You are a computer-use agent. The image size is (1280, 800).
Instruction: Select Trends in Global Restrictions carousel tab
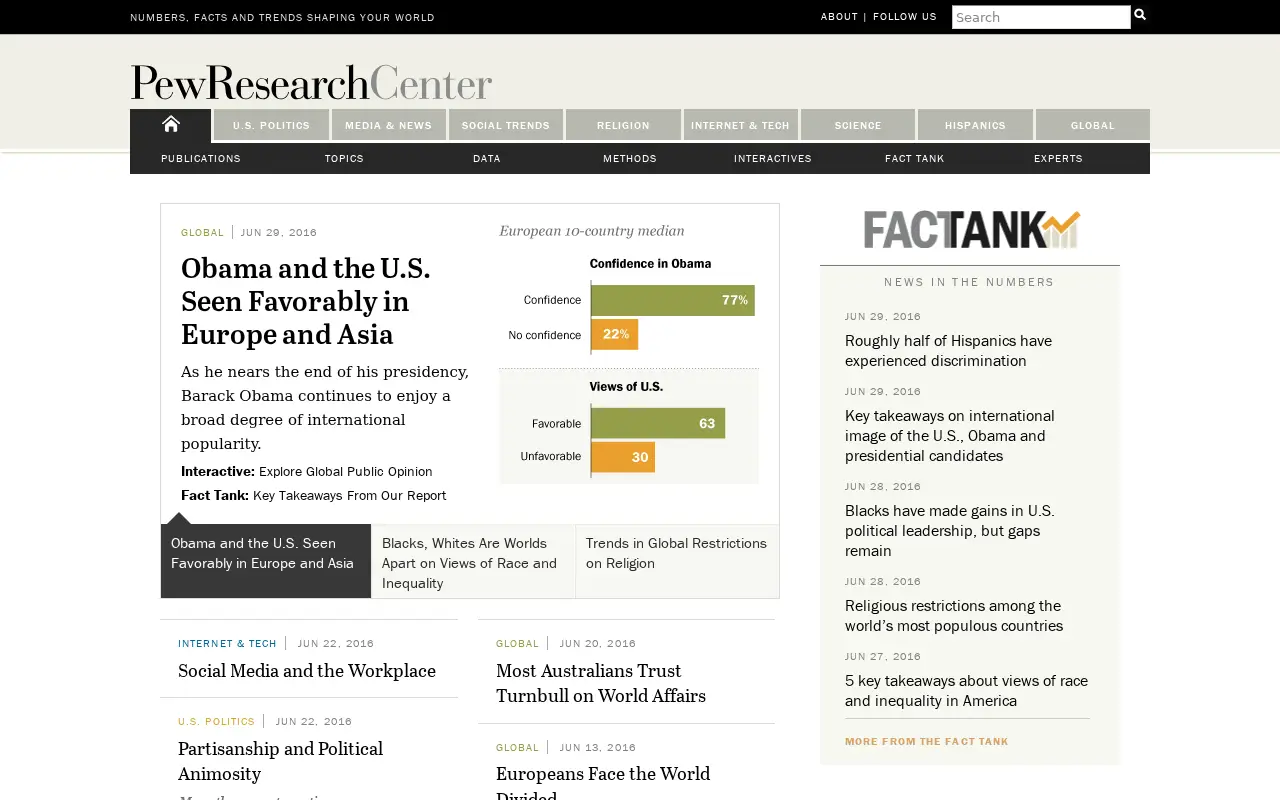click(x=677, y=561)
